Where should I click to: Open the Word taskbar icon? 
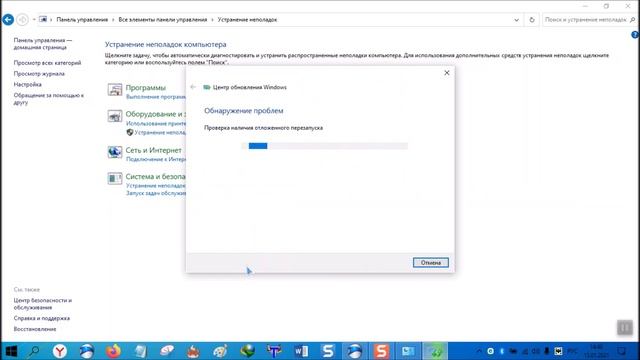click(301, 351)
